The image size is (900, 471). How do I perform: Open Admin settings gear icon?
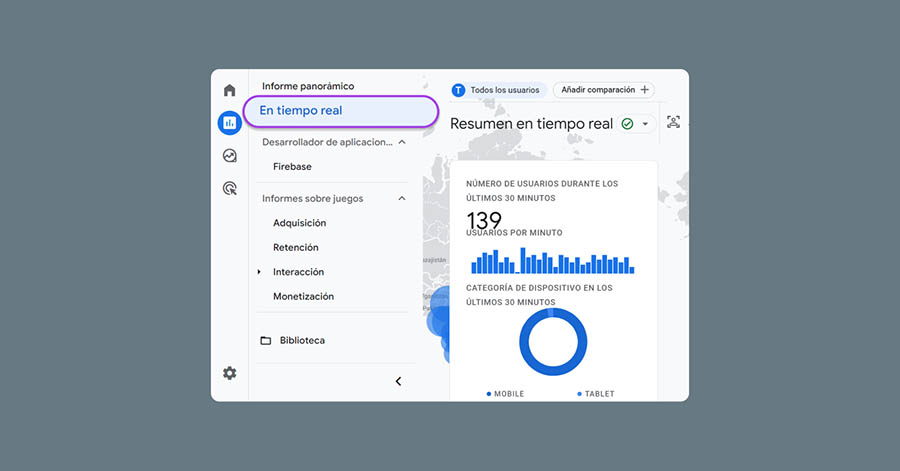(x=229, y=373)
